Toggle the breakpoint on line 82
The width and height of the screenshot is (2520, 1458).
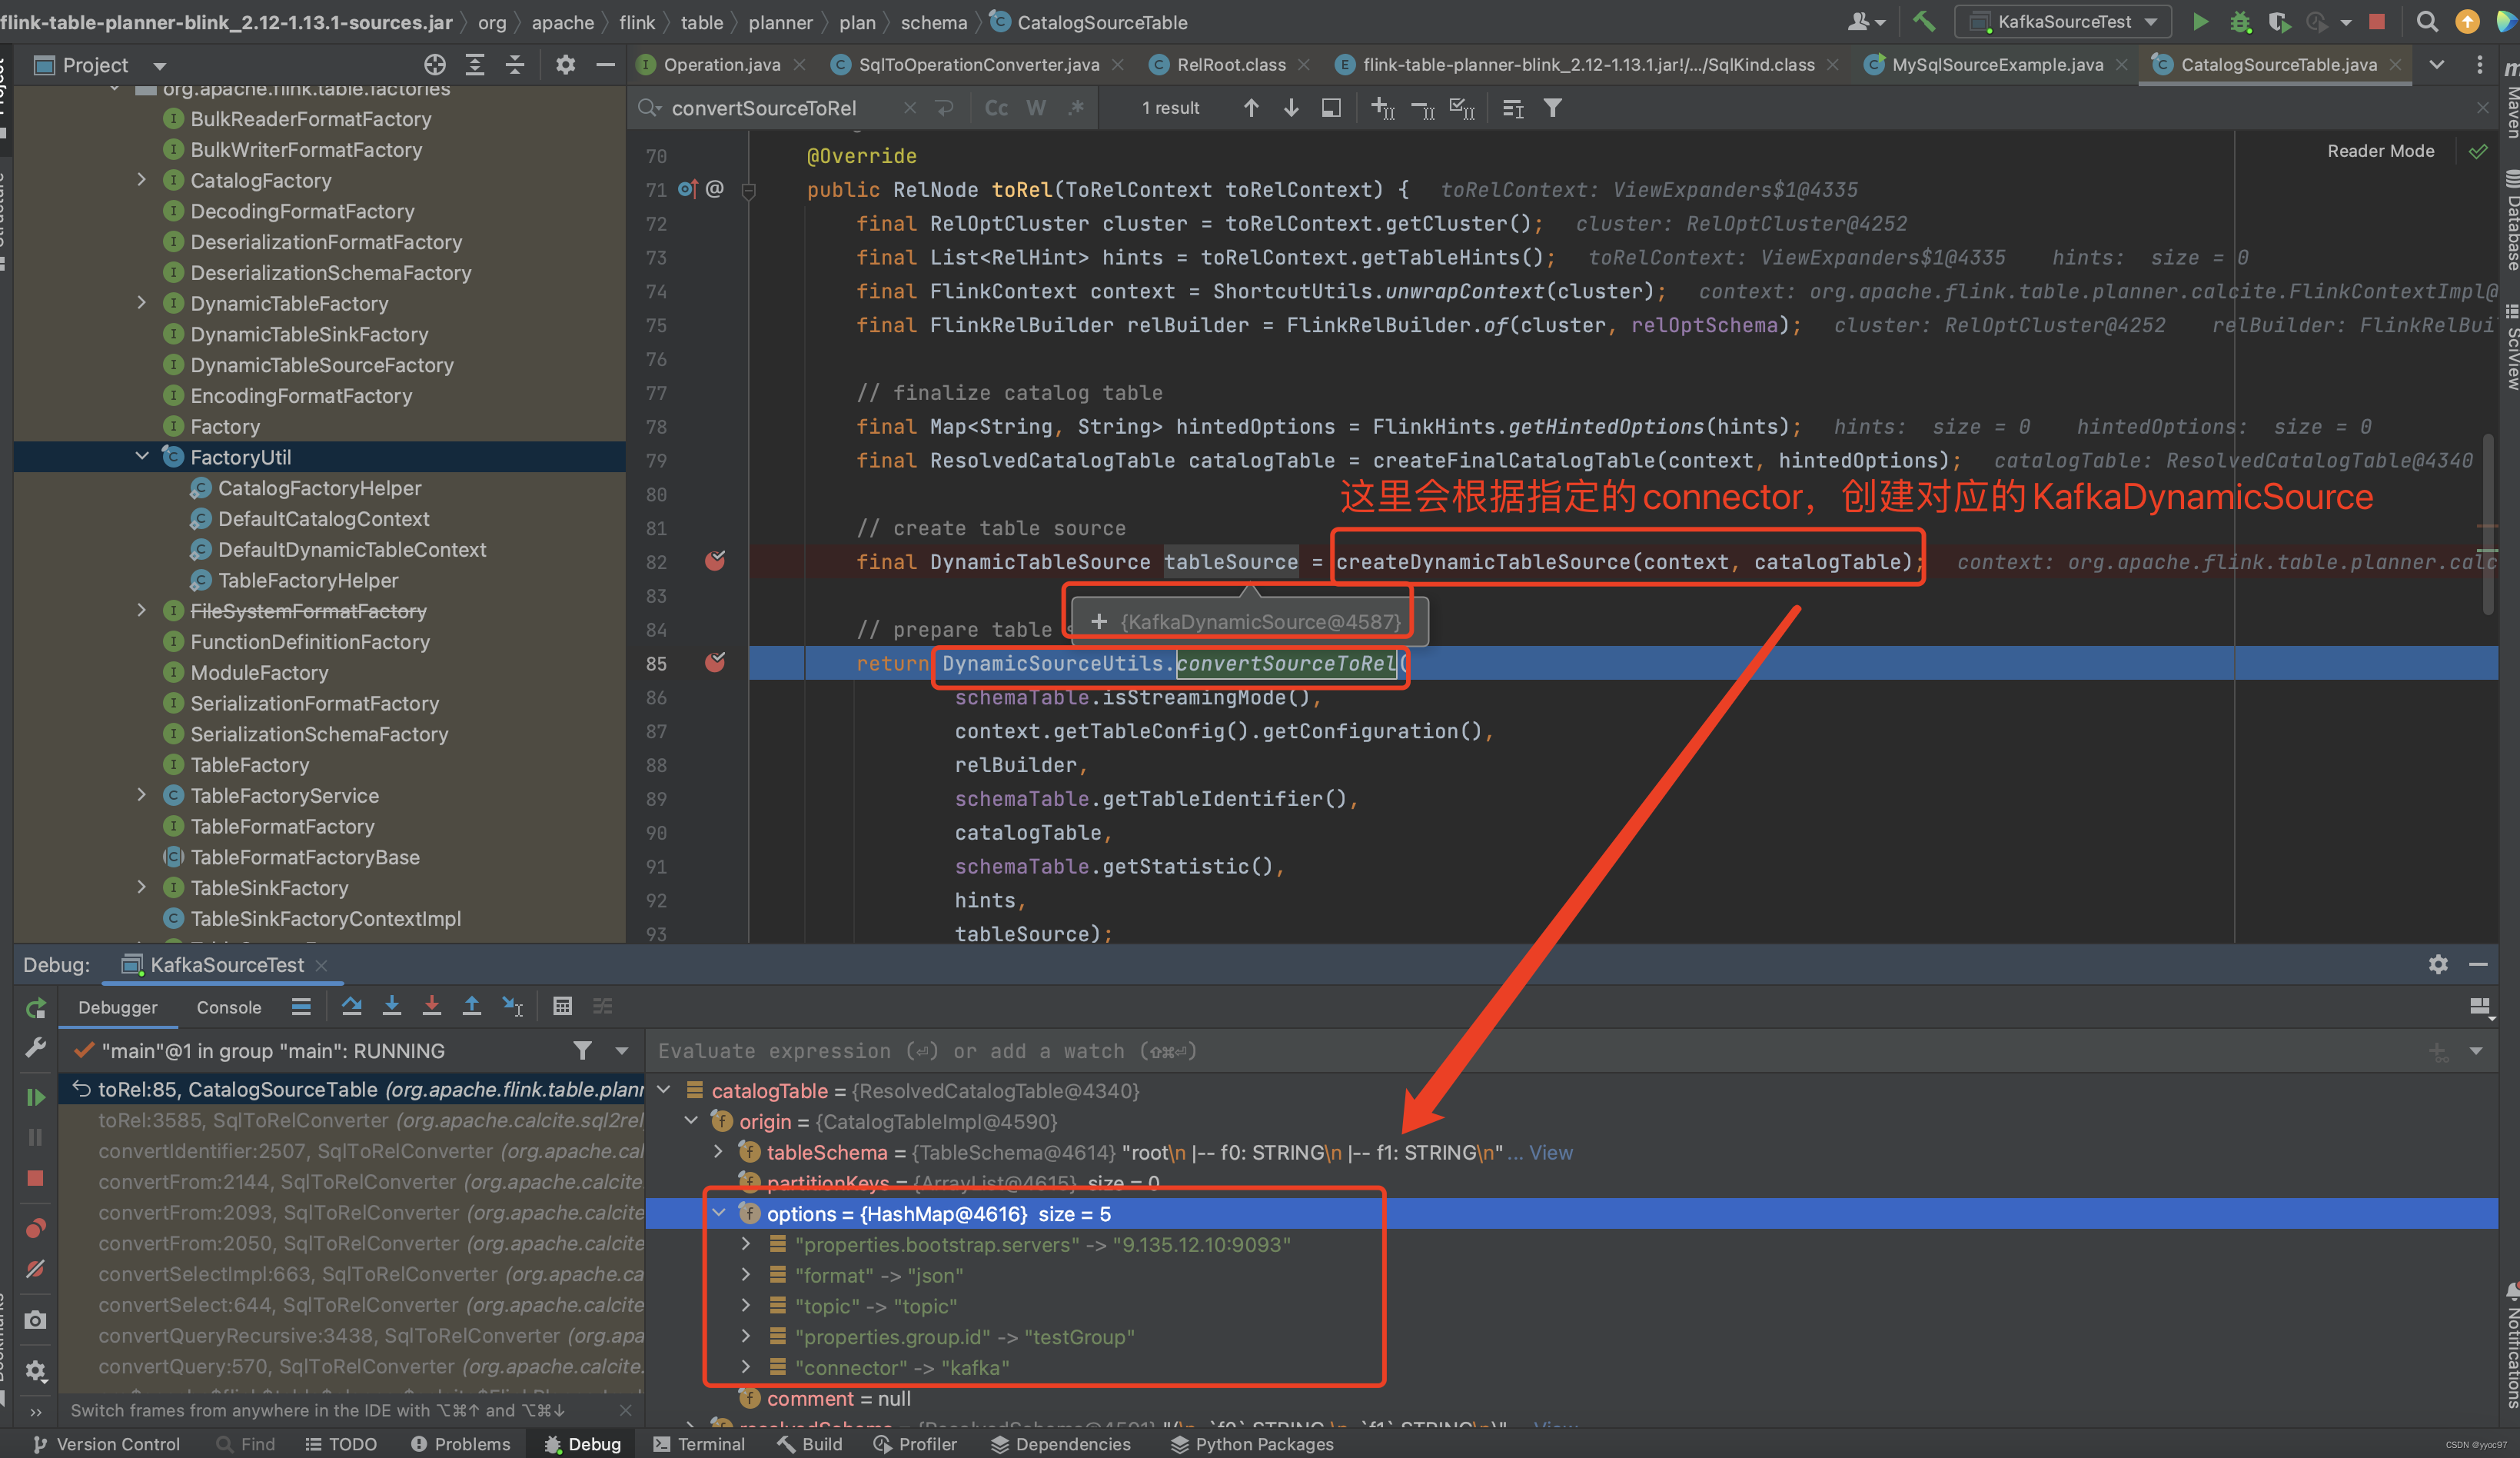[x=715, y=561]
